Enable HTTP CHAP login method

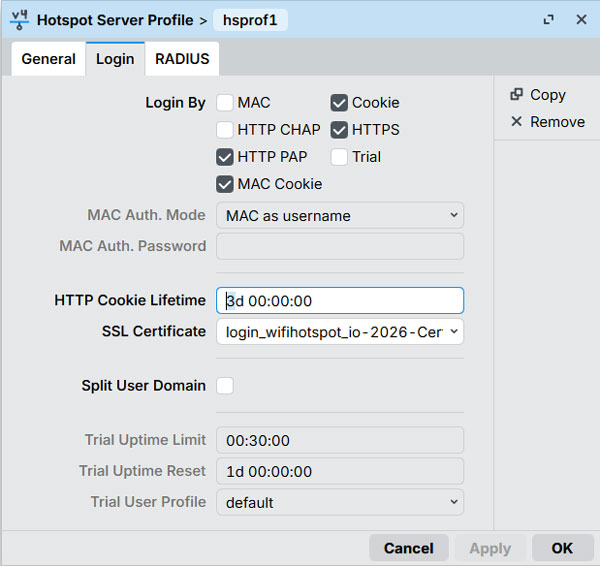225,130
